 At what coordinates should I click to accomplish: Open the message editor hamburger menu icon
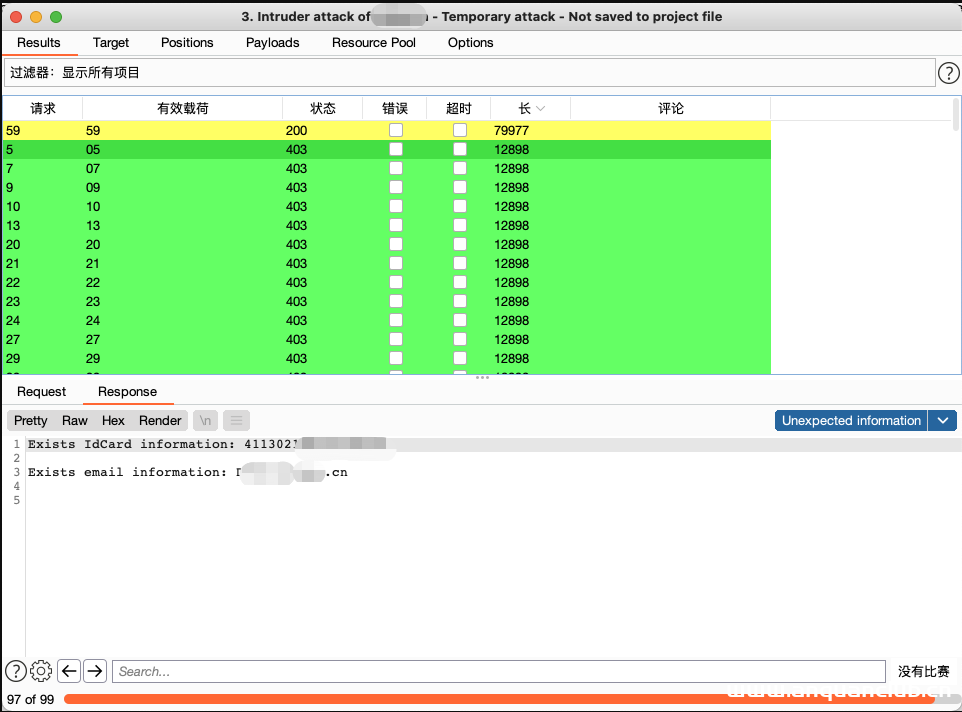[x=236, y=421]
